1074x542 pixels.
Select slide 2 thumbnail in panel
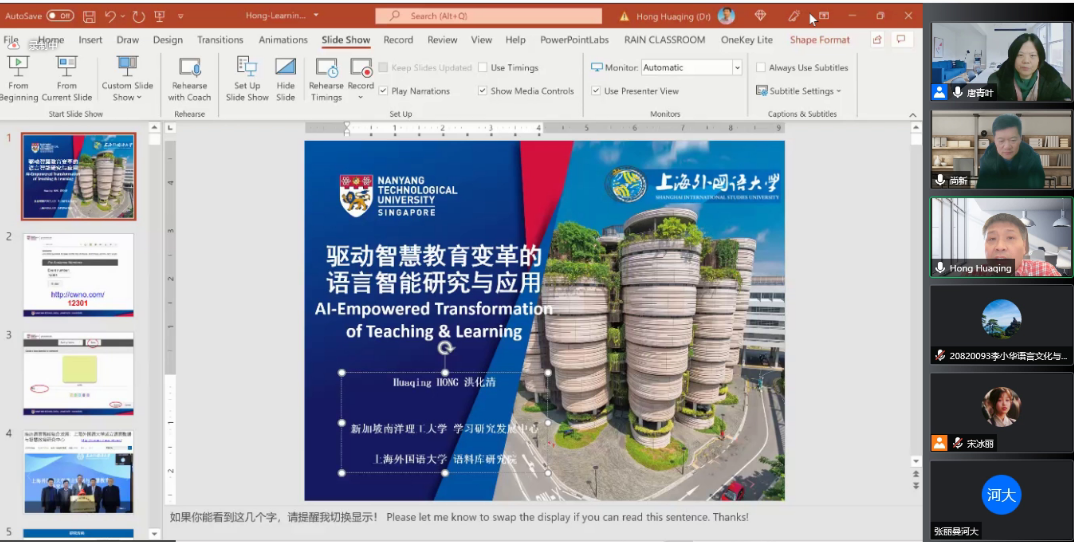click(78, 275)
